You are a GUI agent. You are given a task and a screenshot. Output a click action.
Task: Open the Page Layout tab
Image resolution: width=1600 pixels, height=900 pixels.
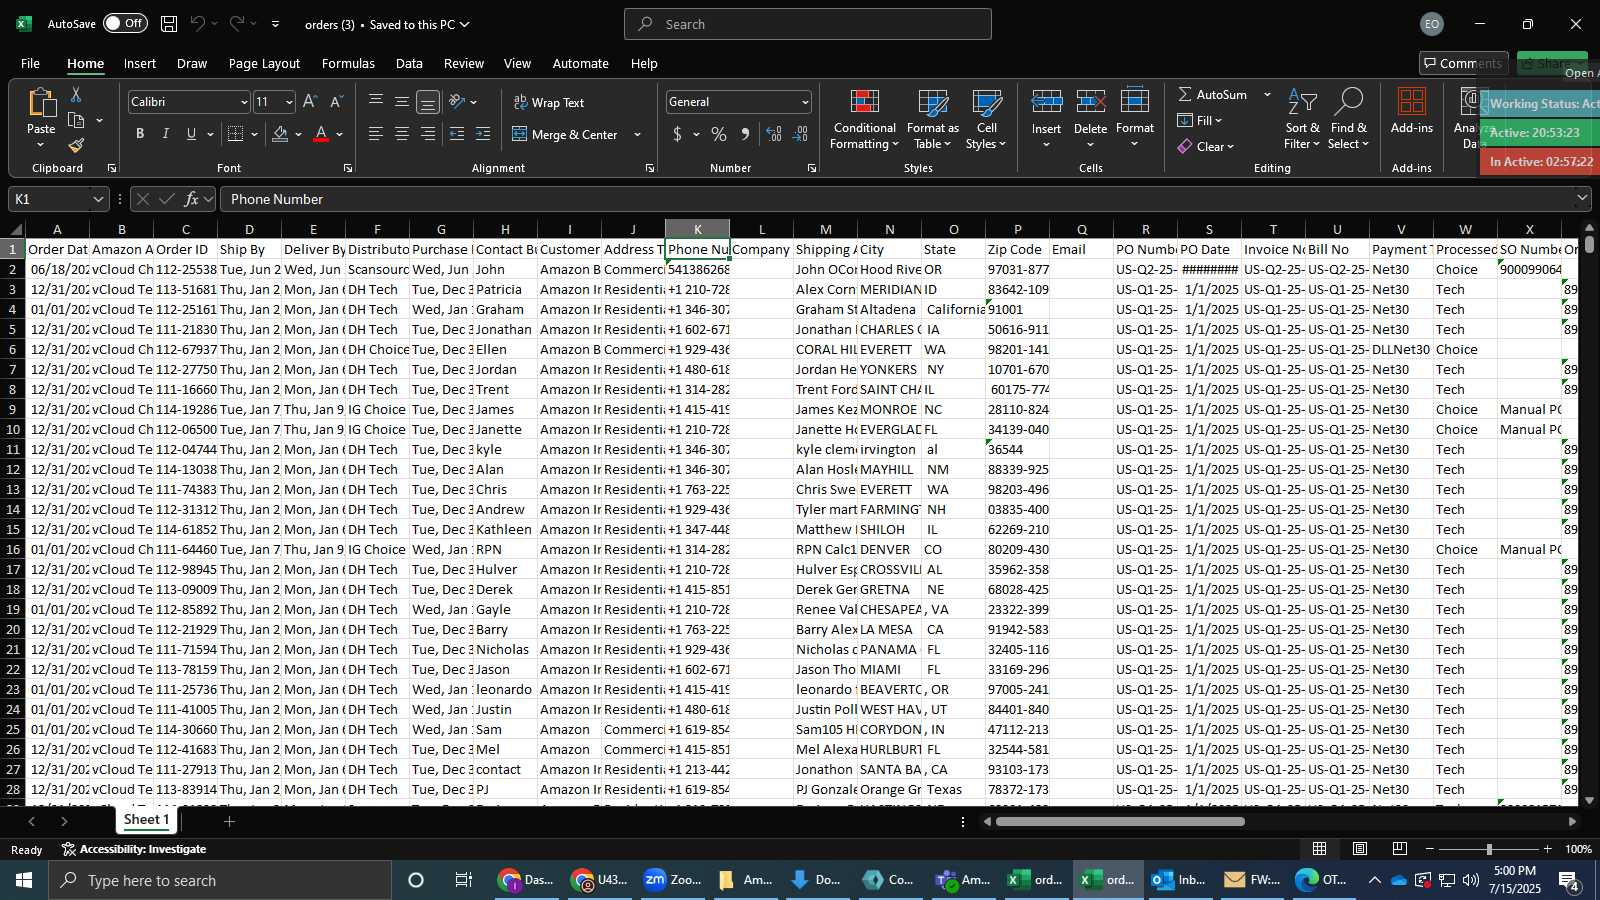coord(264,63)
